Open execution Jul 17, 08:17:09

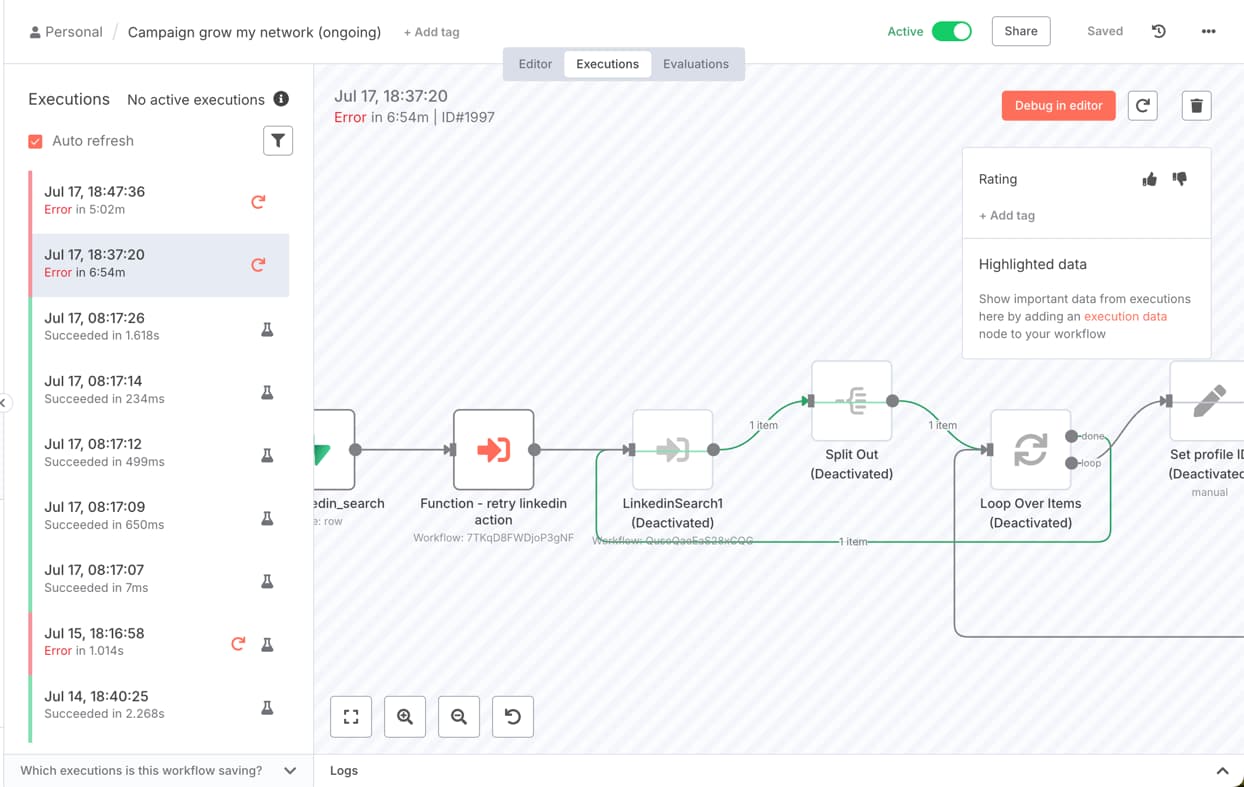click(160, 517)
